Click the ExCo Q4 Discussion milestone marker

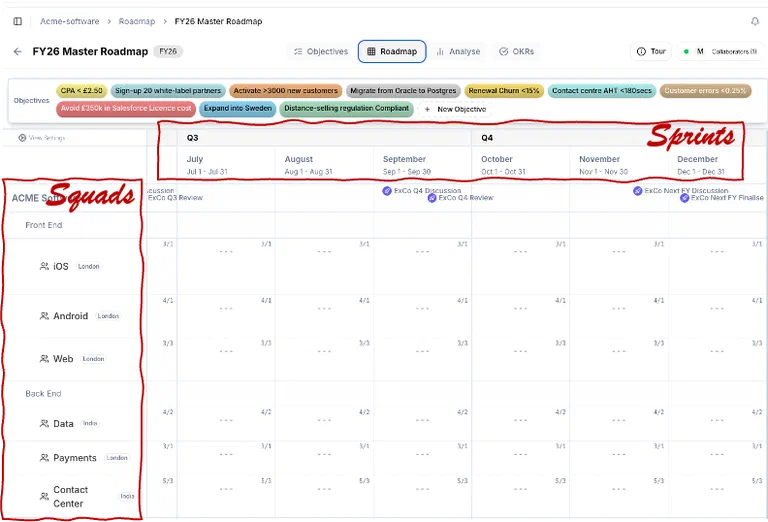click(387, 190)
